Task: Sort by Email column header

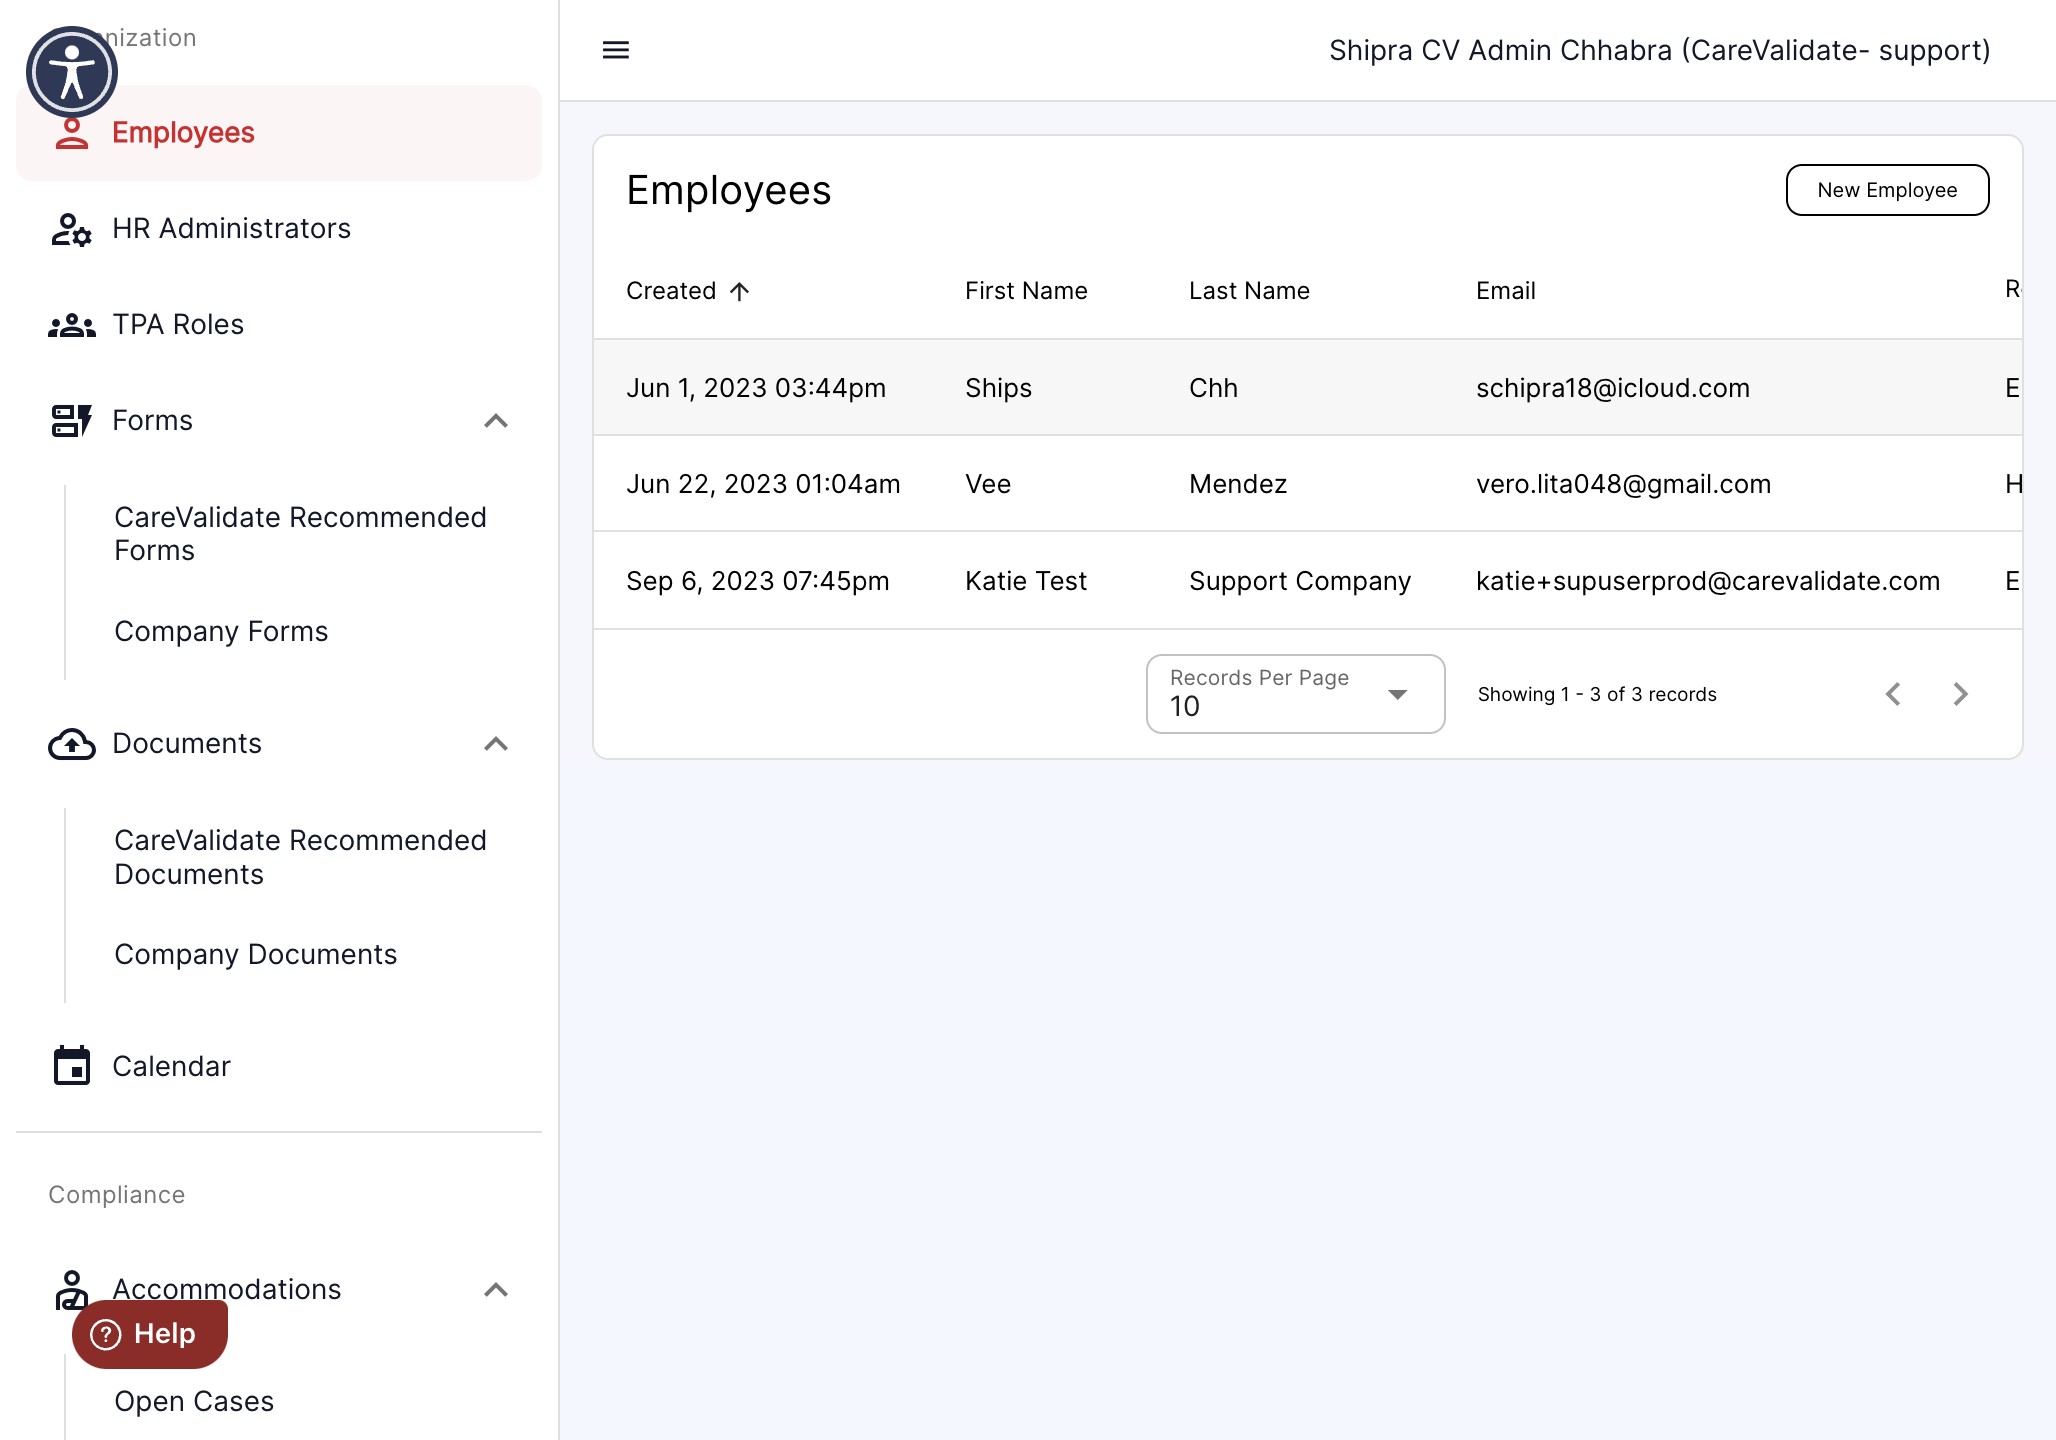Action: point(1505,291)
